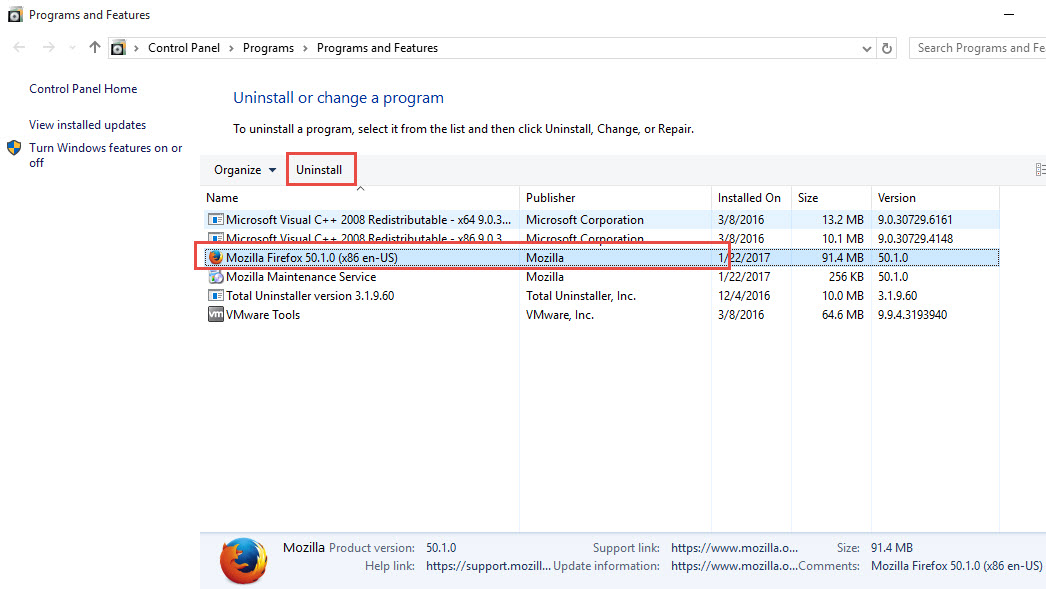Select Programs and Features breadcrumb
This screenshot has height=589, width=1046.
click(377, 48)
